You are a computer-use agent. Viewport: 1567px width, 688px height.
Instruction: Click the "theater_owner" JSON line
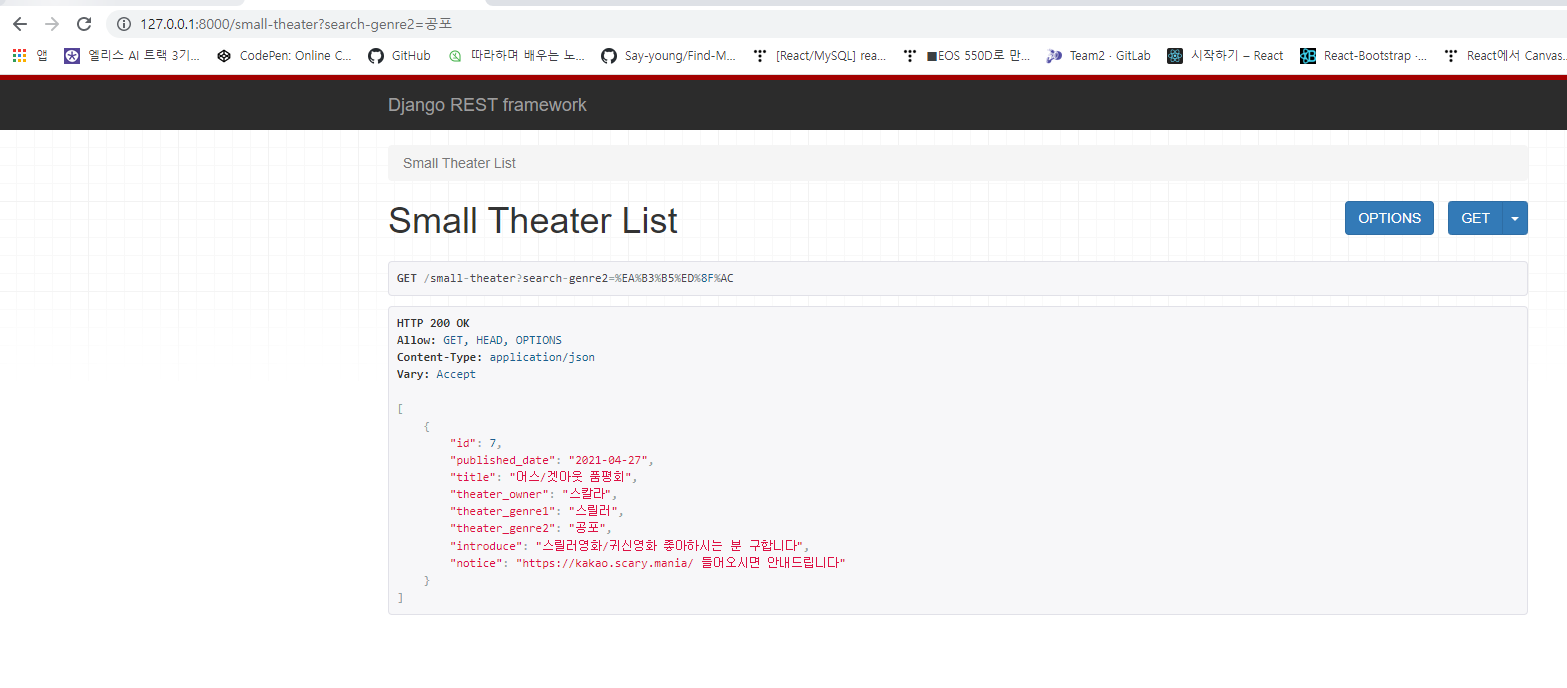click(534, 494)
